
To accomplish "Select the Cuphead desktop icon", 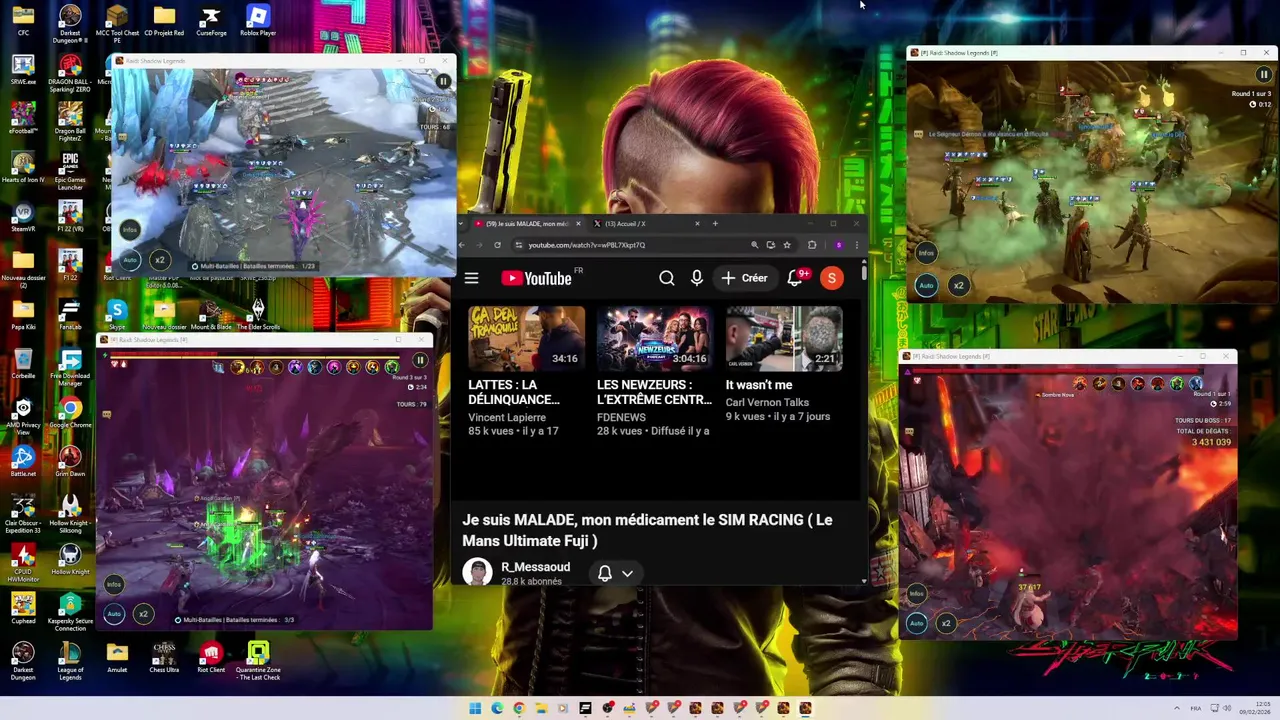I will 23,609.
